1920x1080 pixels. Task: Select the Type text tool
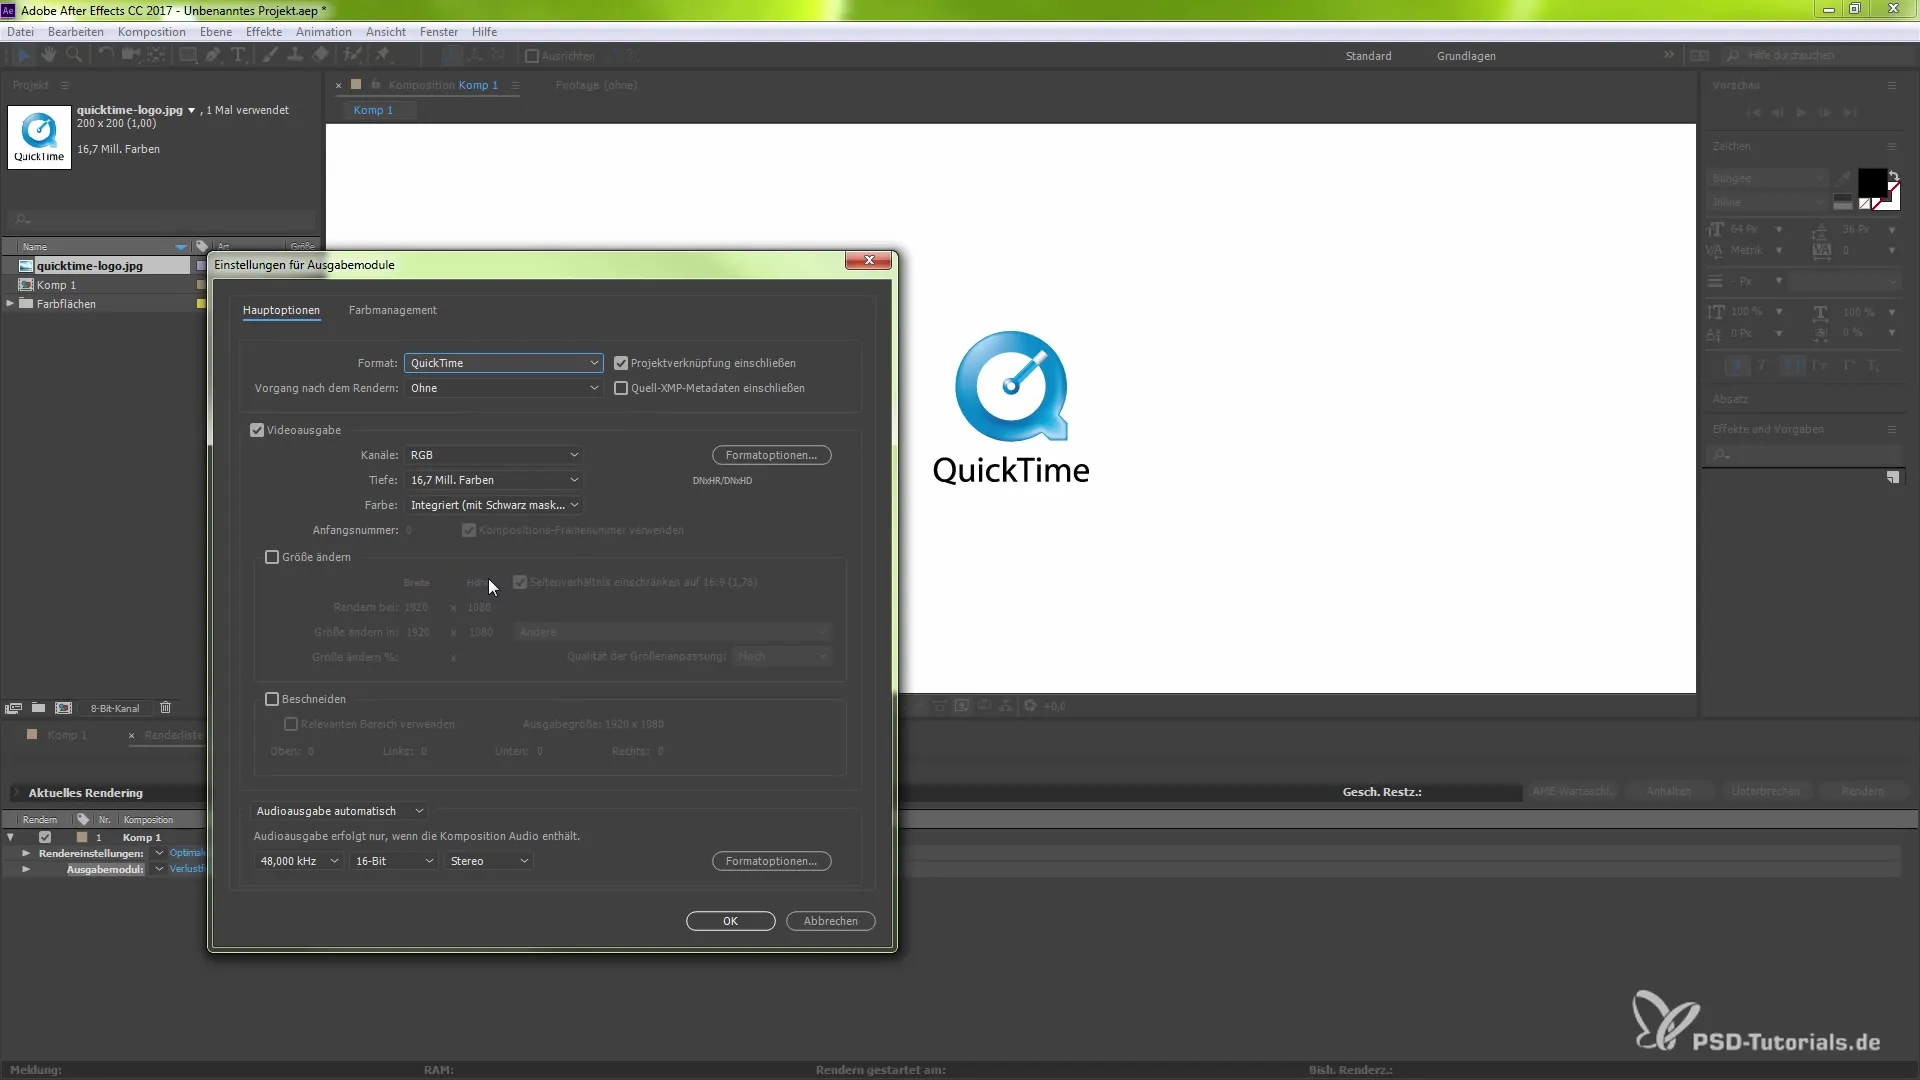238,55
